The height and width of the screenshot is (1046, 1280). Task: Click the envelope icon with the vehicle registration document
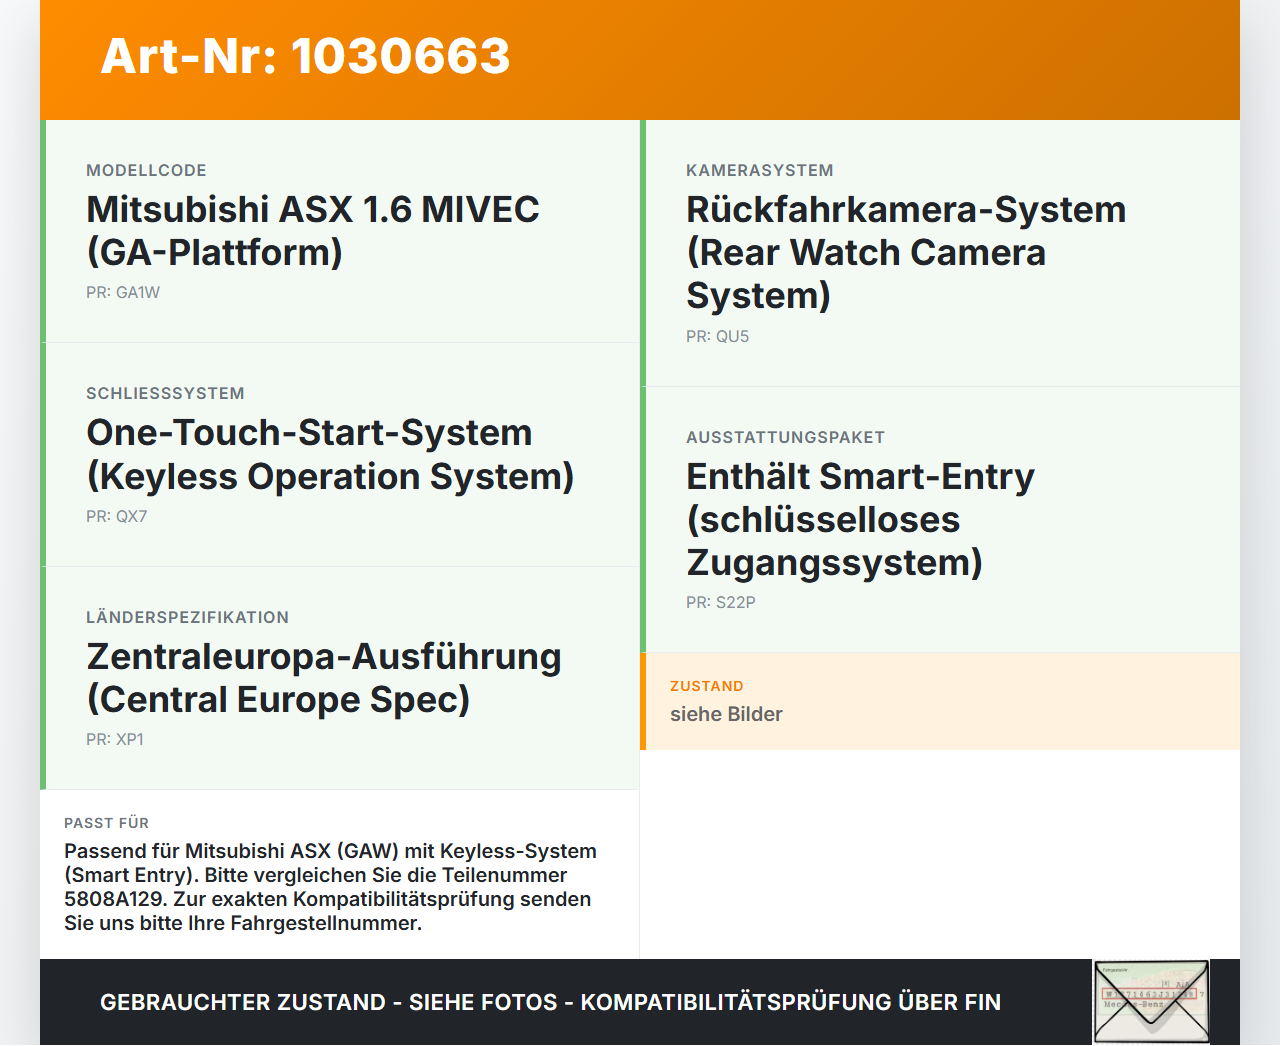pos(1151,1002)
